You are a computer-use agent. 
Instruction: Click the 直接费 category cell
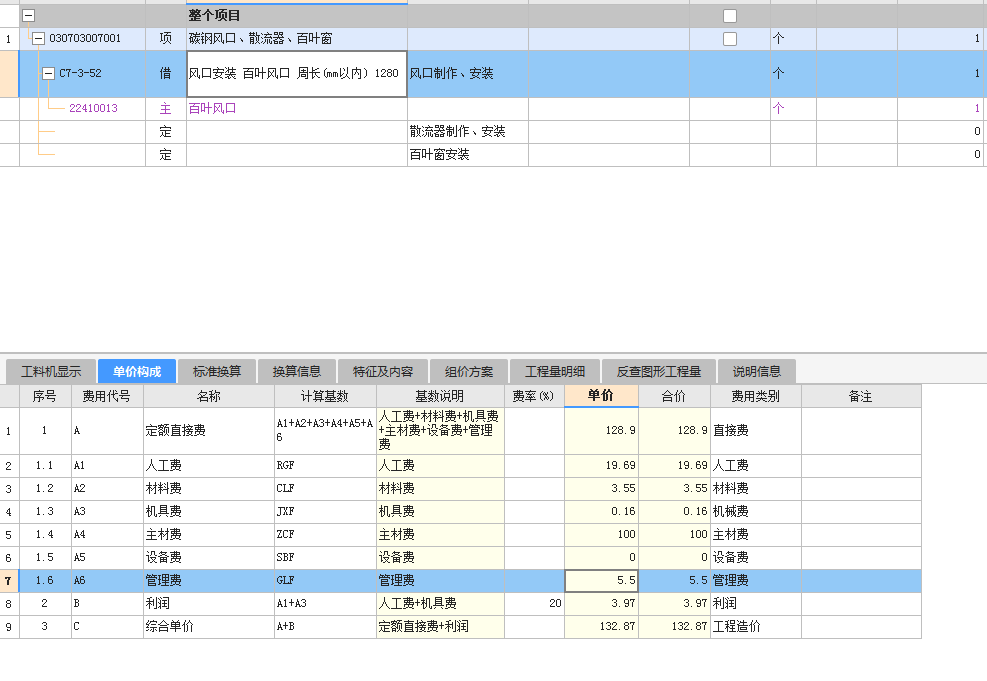[x=755, y=431]
